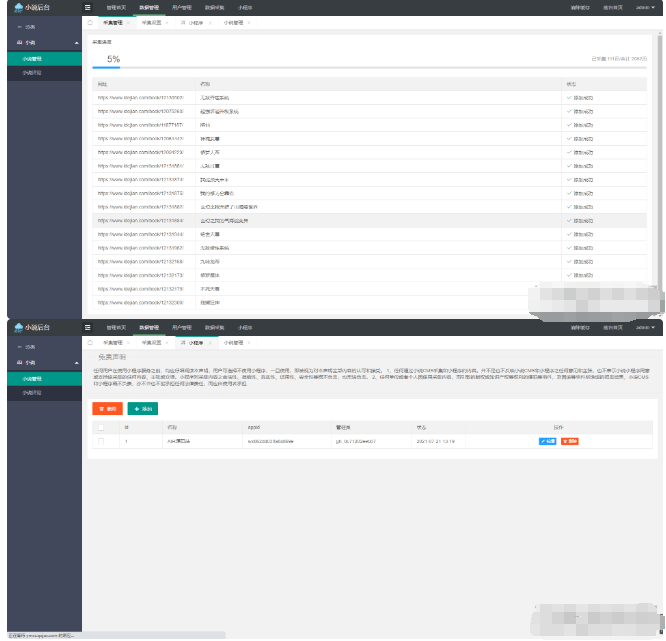The width and height of the screenshot is (666, 641).
Task: Open home icon tab in the disclaimer screen
Action: click(x=90, y=342)
